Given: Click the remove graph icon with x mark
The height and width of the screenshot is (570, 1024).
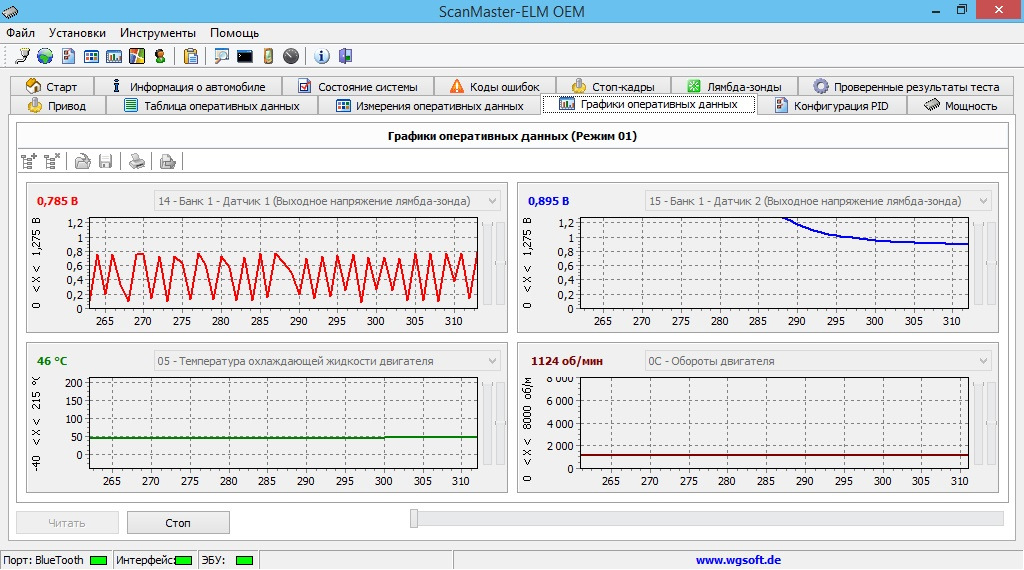Looking at the screenshot, I should pos(52,161).
